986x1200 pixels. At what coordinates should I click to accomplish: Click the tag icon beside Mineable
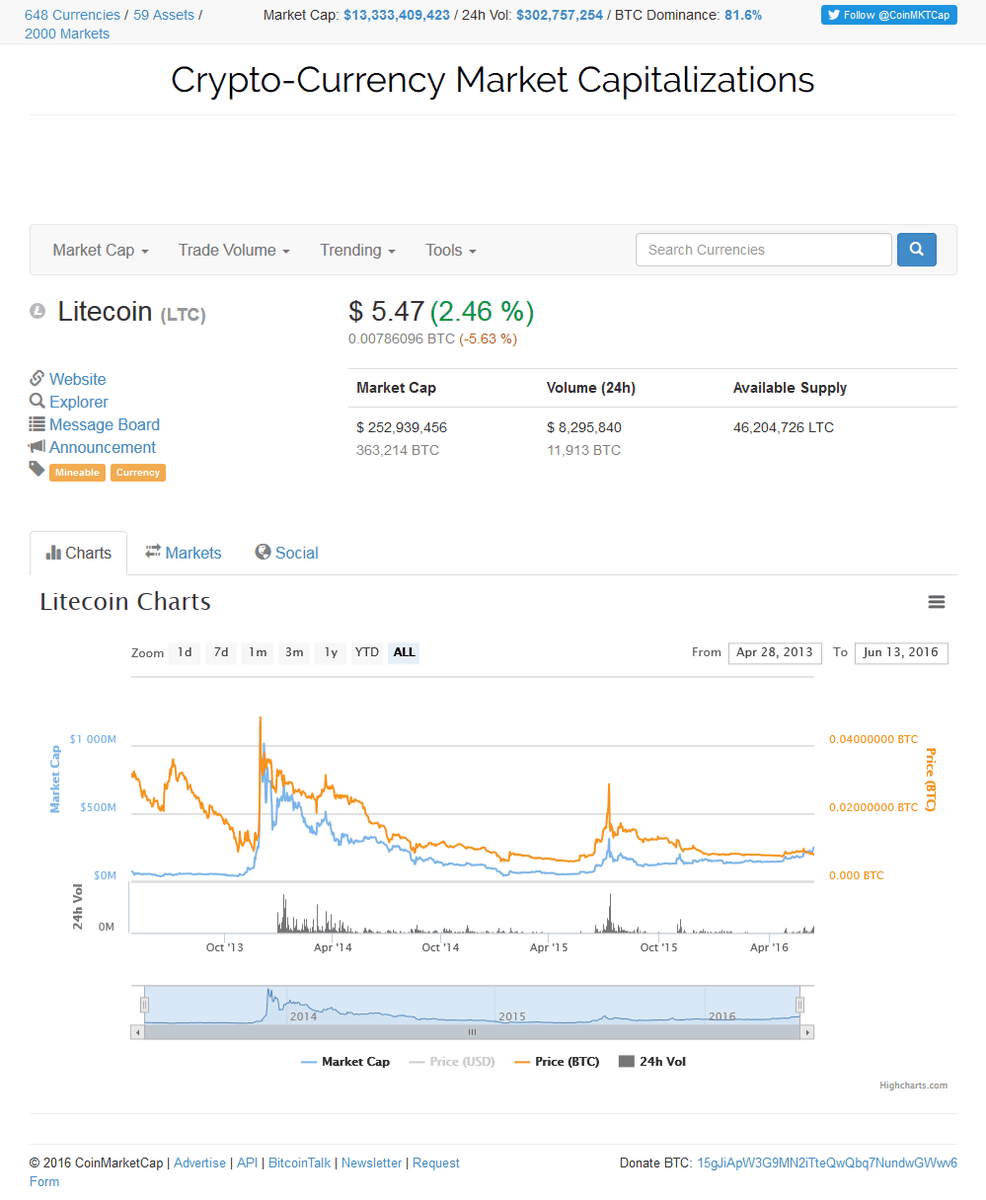(37, 469)
